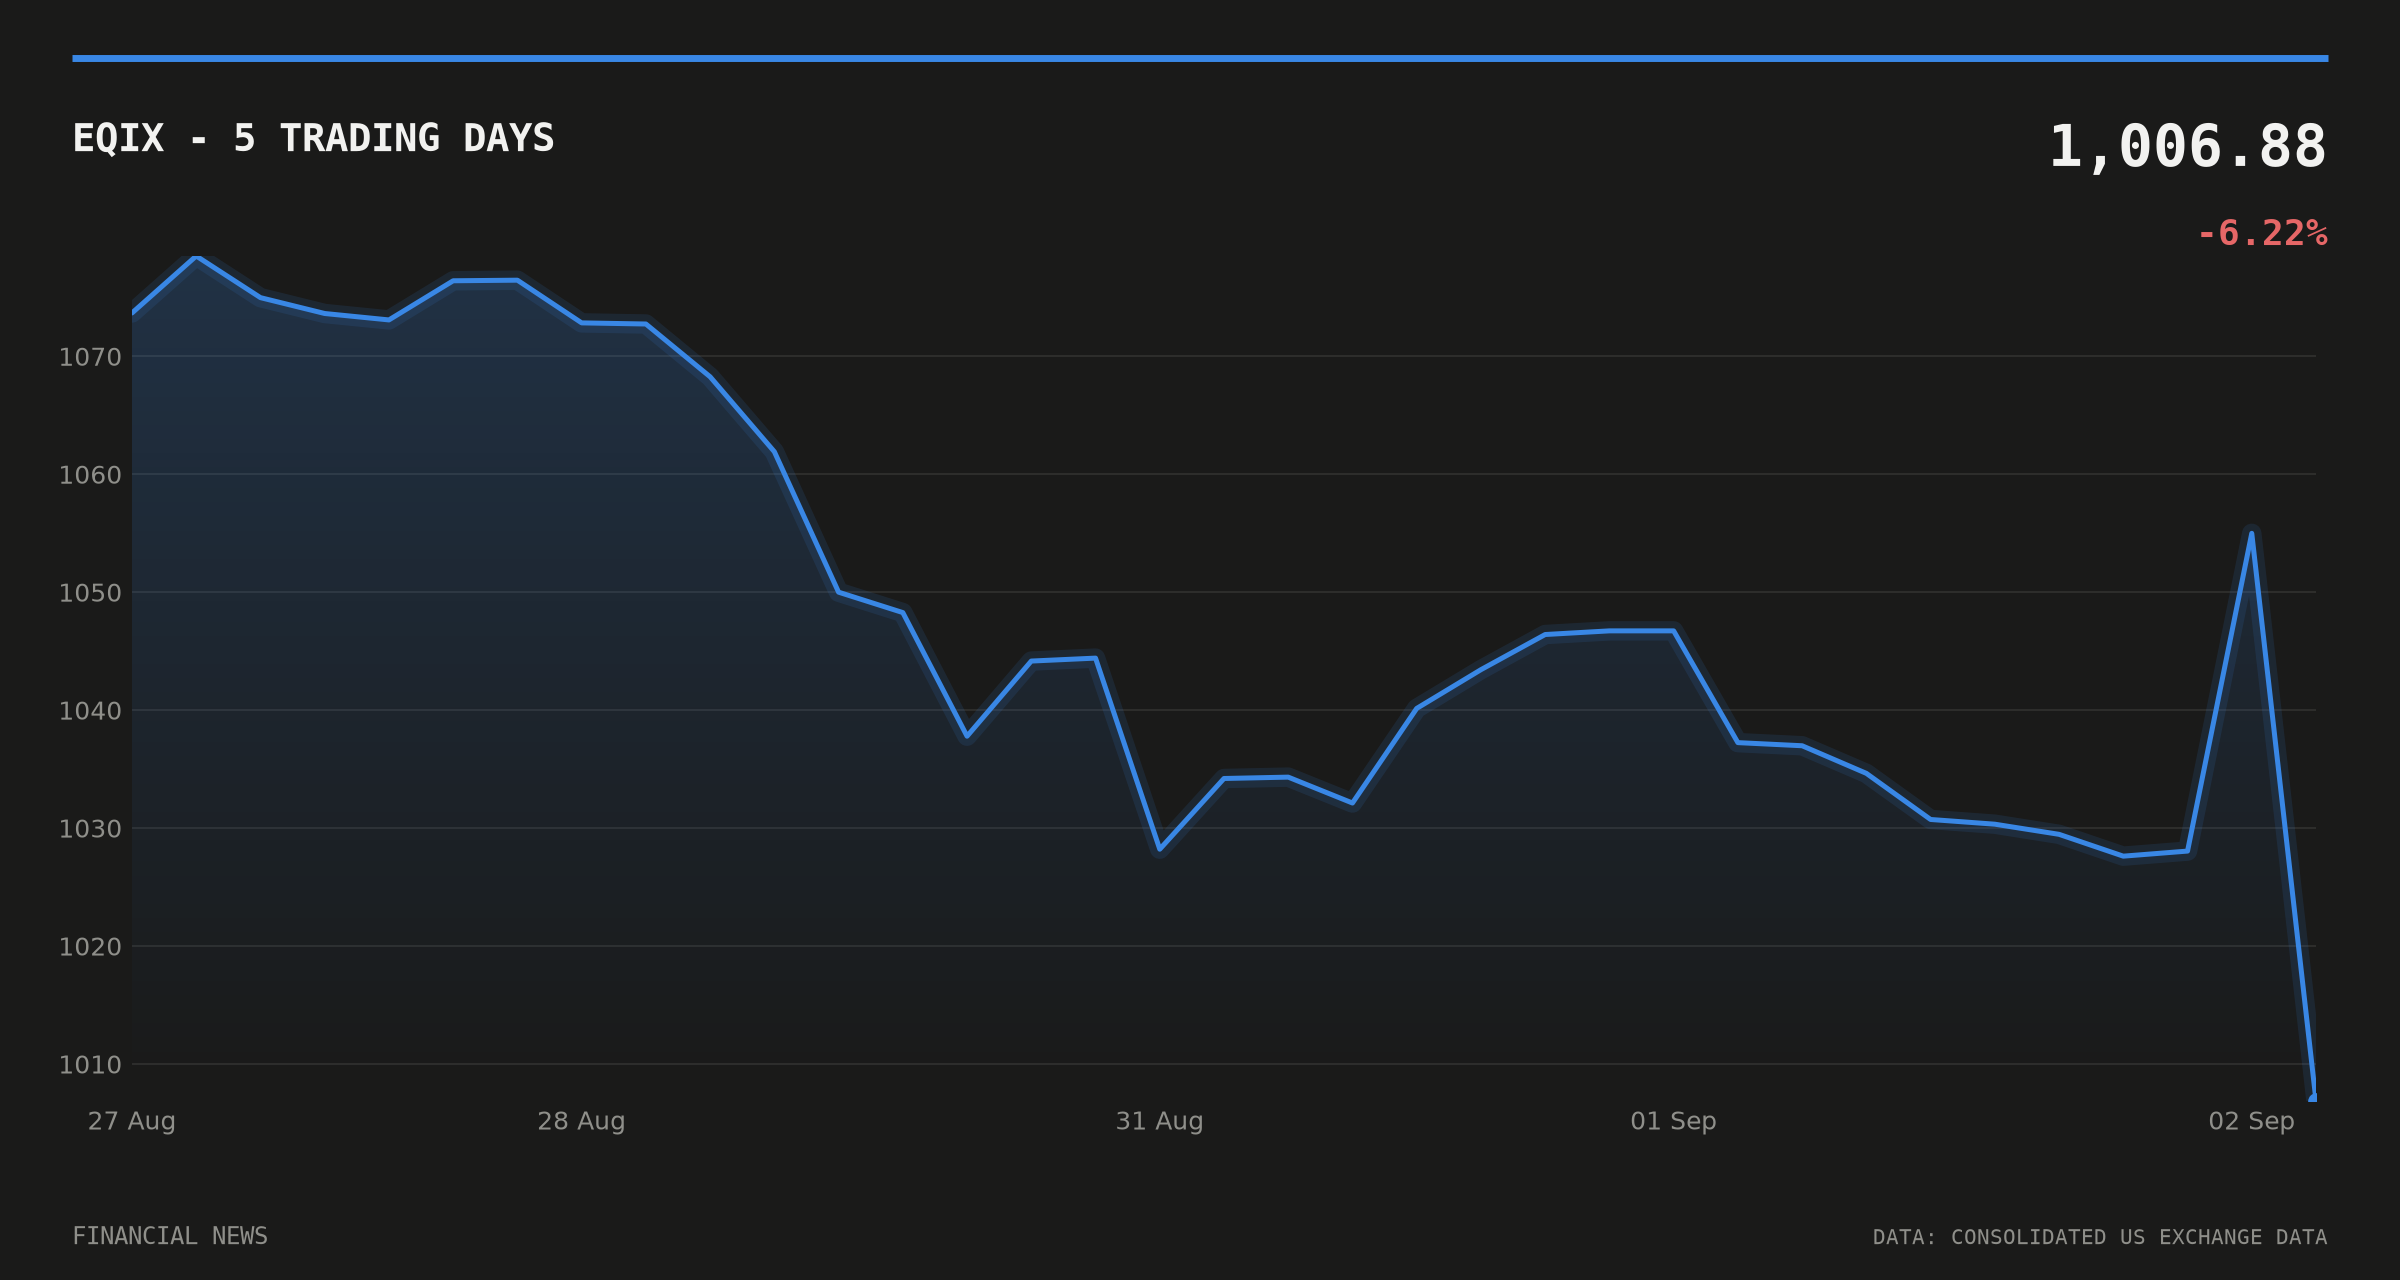Click the 31 Aug date label
The image size is (2400, 1280).
1159,1121
